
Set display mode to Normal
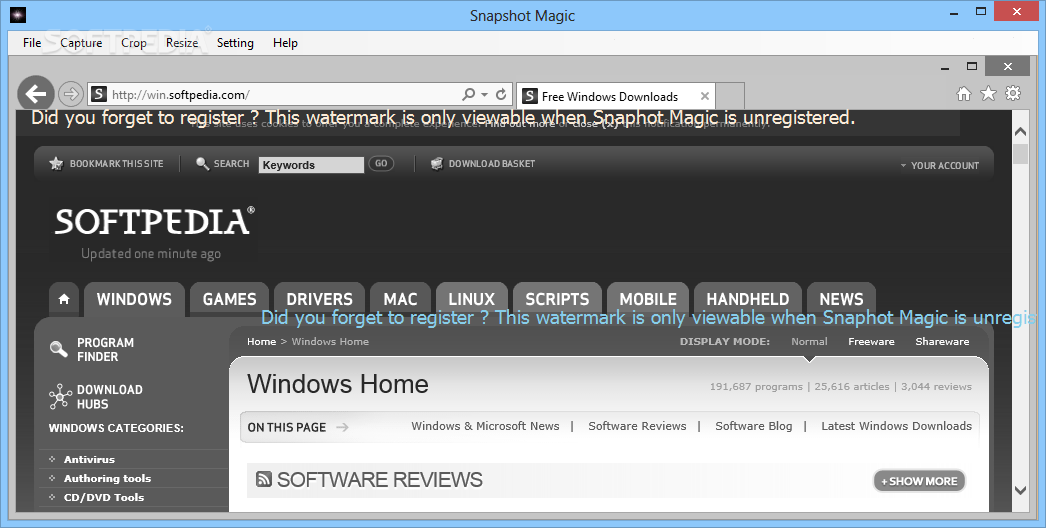pyautogui.click(x=809, y=341)
